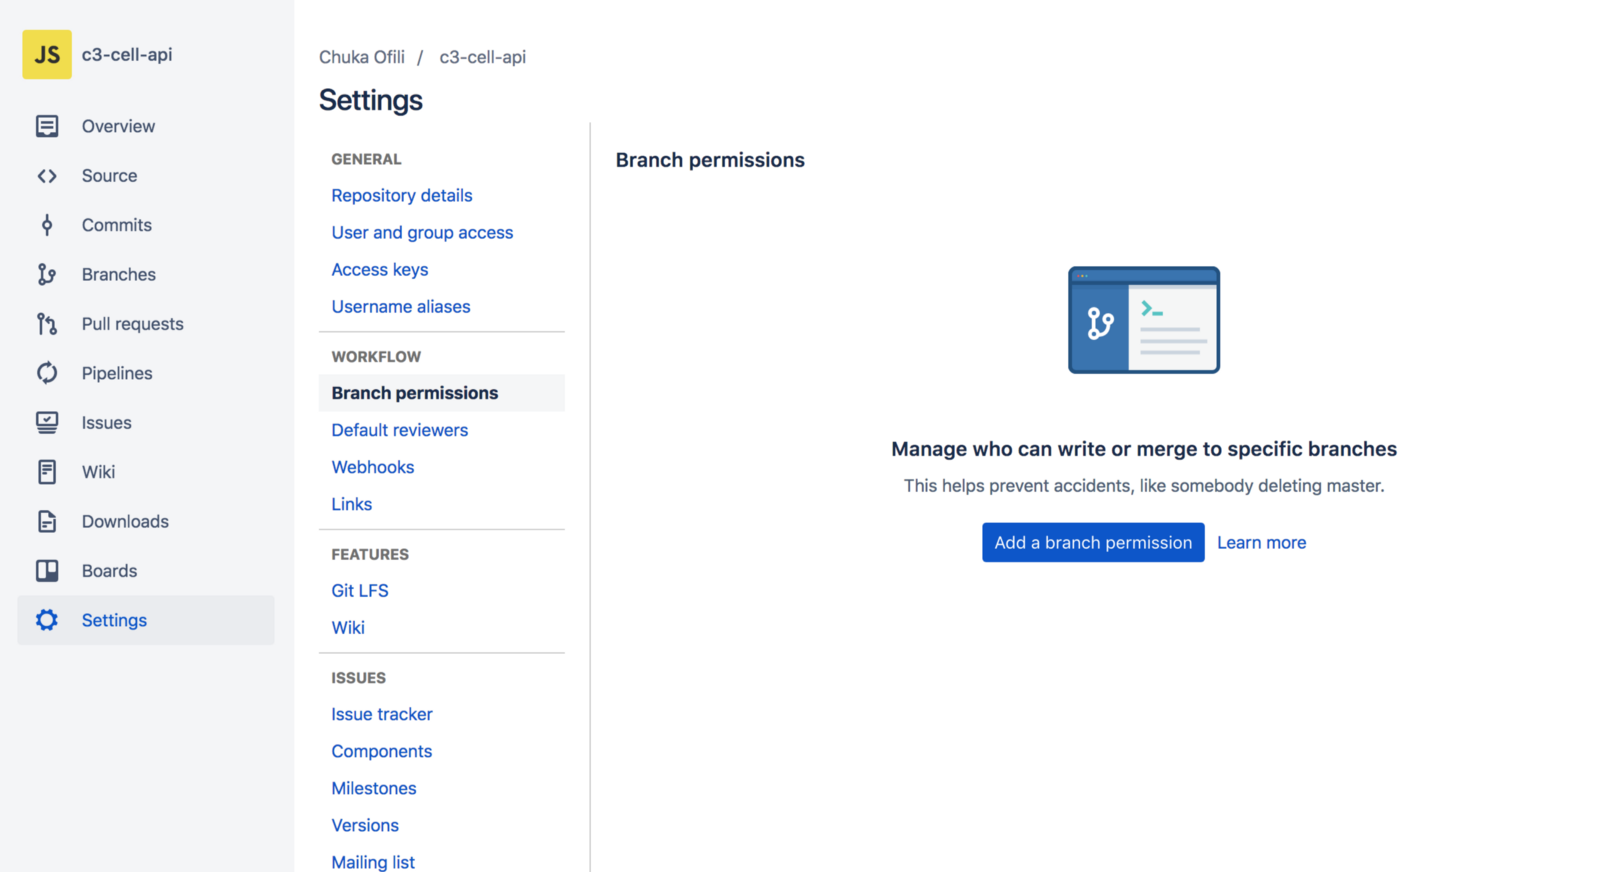Click the JS repository avatar icon

[47, 54]
